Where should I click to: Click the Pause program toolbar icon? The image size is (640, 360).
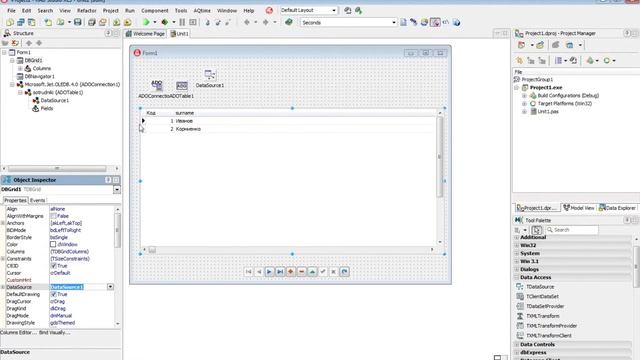point(182,22)
